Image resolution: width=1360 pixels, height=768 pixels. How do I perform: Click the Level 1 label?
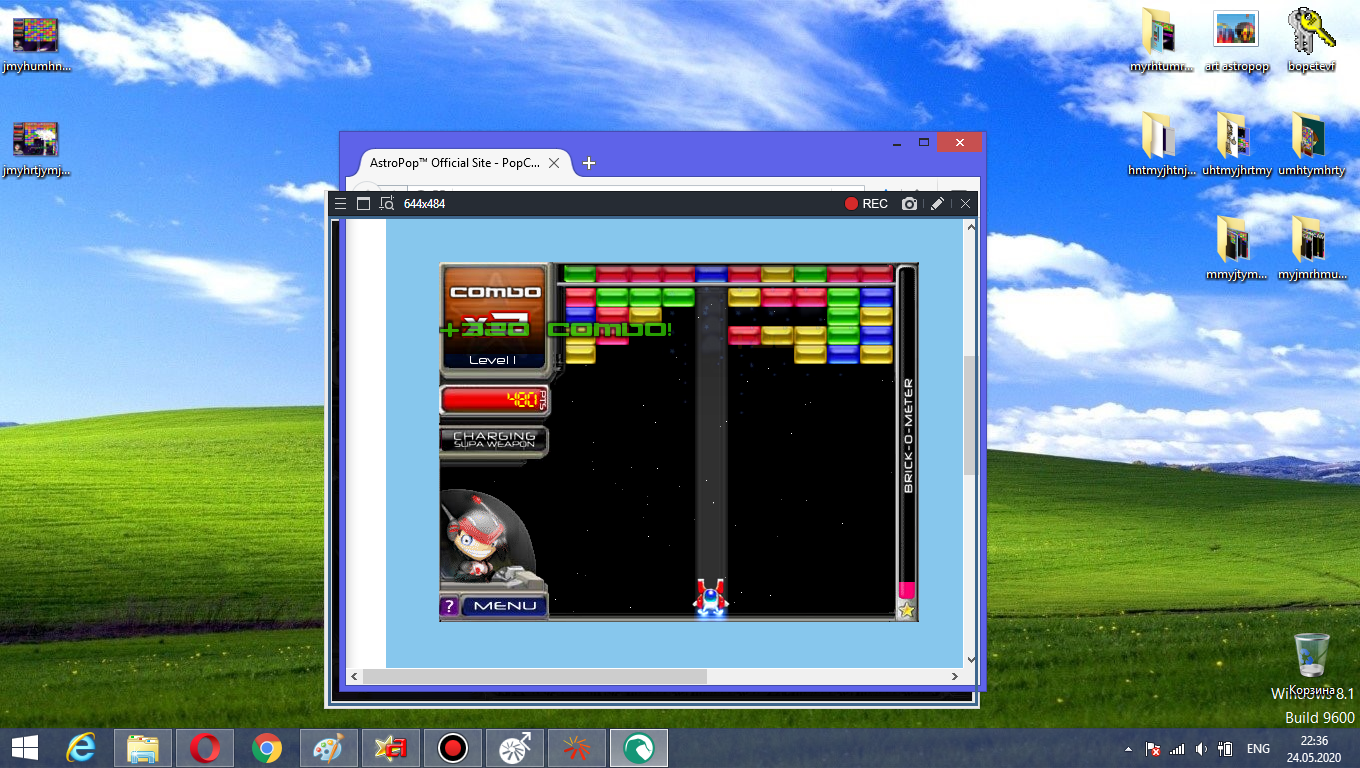click(x=493, y=360)
